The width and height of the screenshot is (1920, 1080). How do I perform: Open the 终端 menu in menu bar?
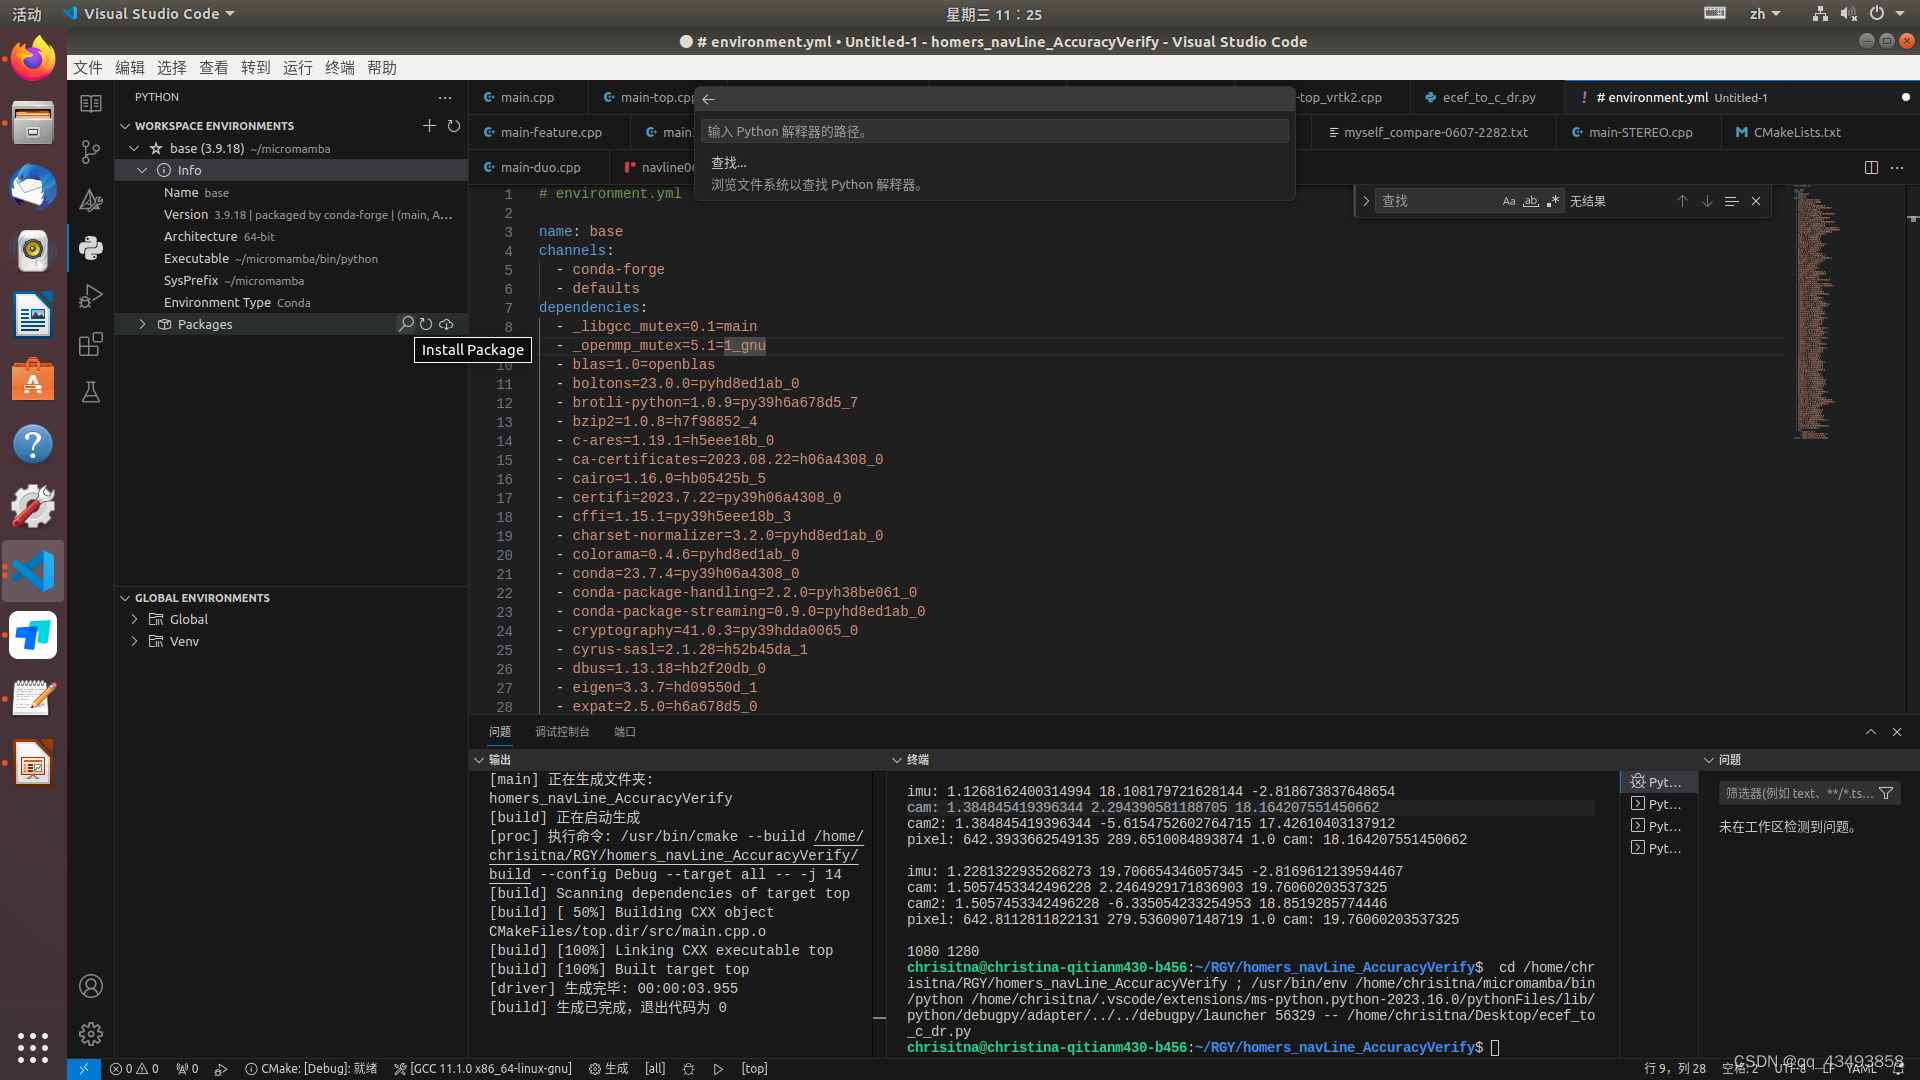[339, 67]
